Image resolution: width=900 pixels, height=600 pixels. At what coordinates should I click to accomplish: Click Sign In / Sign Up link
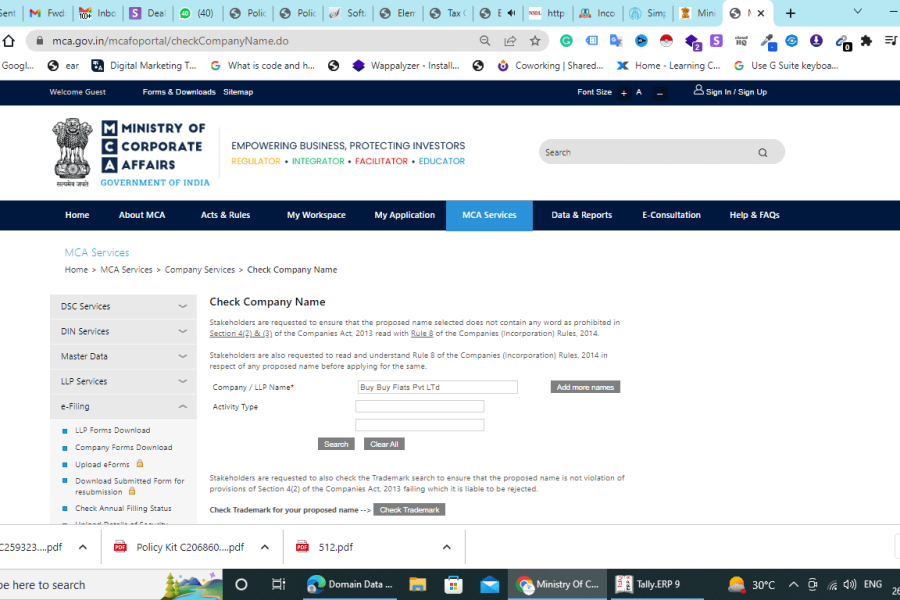click(731, 92)
